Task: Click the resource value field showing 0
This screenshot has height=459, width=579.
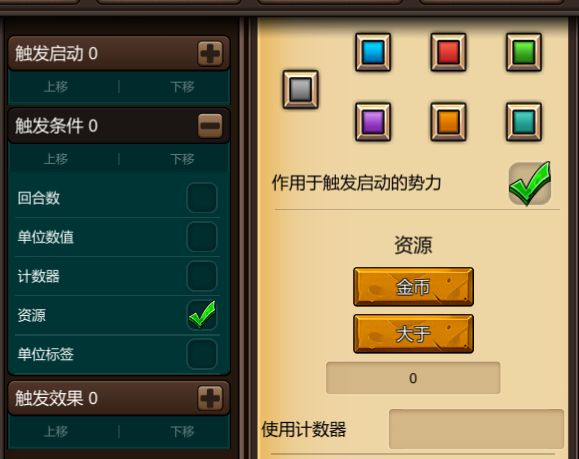Action: point(413,378)
